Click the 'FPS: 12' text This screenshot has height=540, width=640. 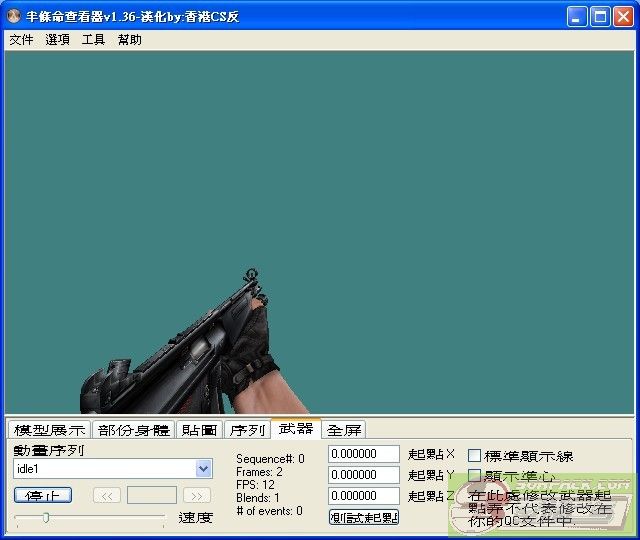[255, 485]
